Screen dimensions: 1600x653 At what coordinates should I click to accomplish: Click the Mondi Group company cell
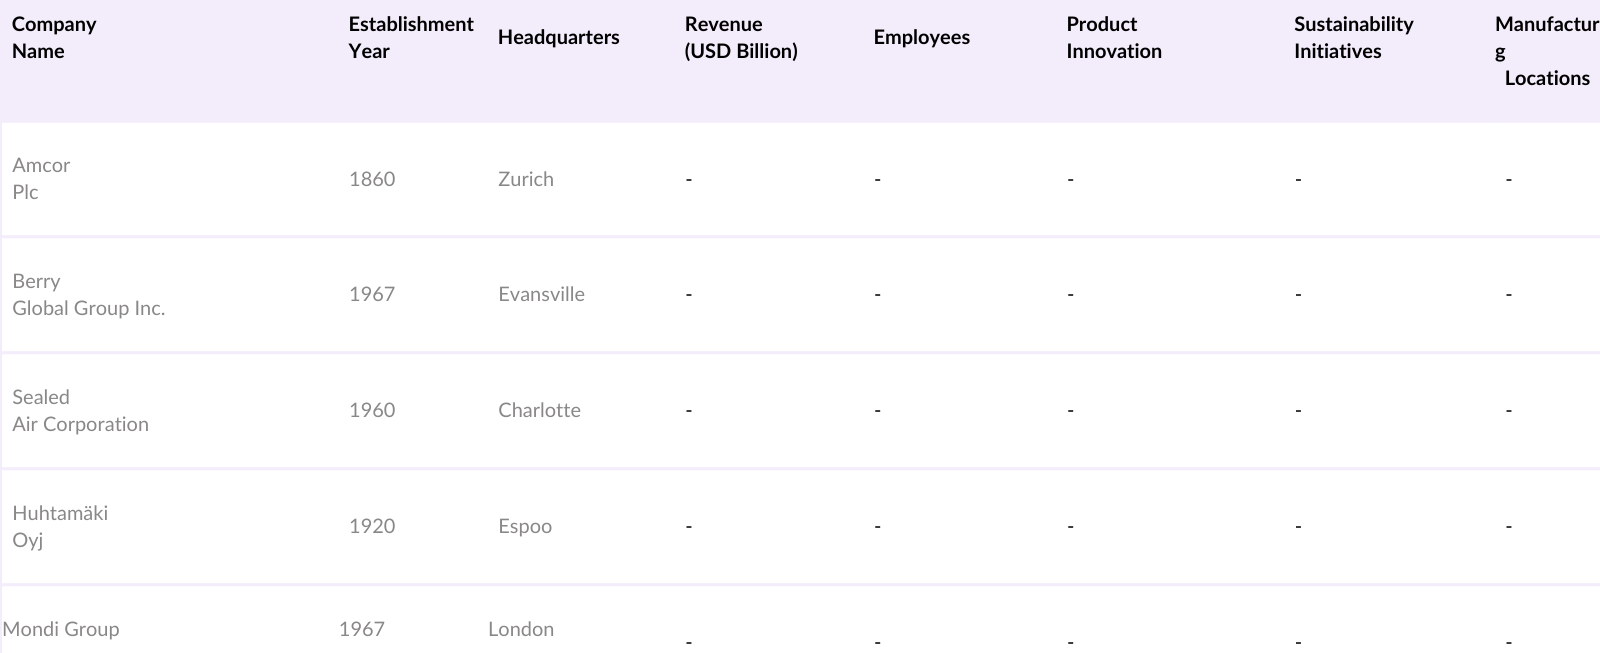click(61, 630)
